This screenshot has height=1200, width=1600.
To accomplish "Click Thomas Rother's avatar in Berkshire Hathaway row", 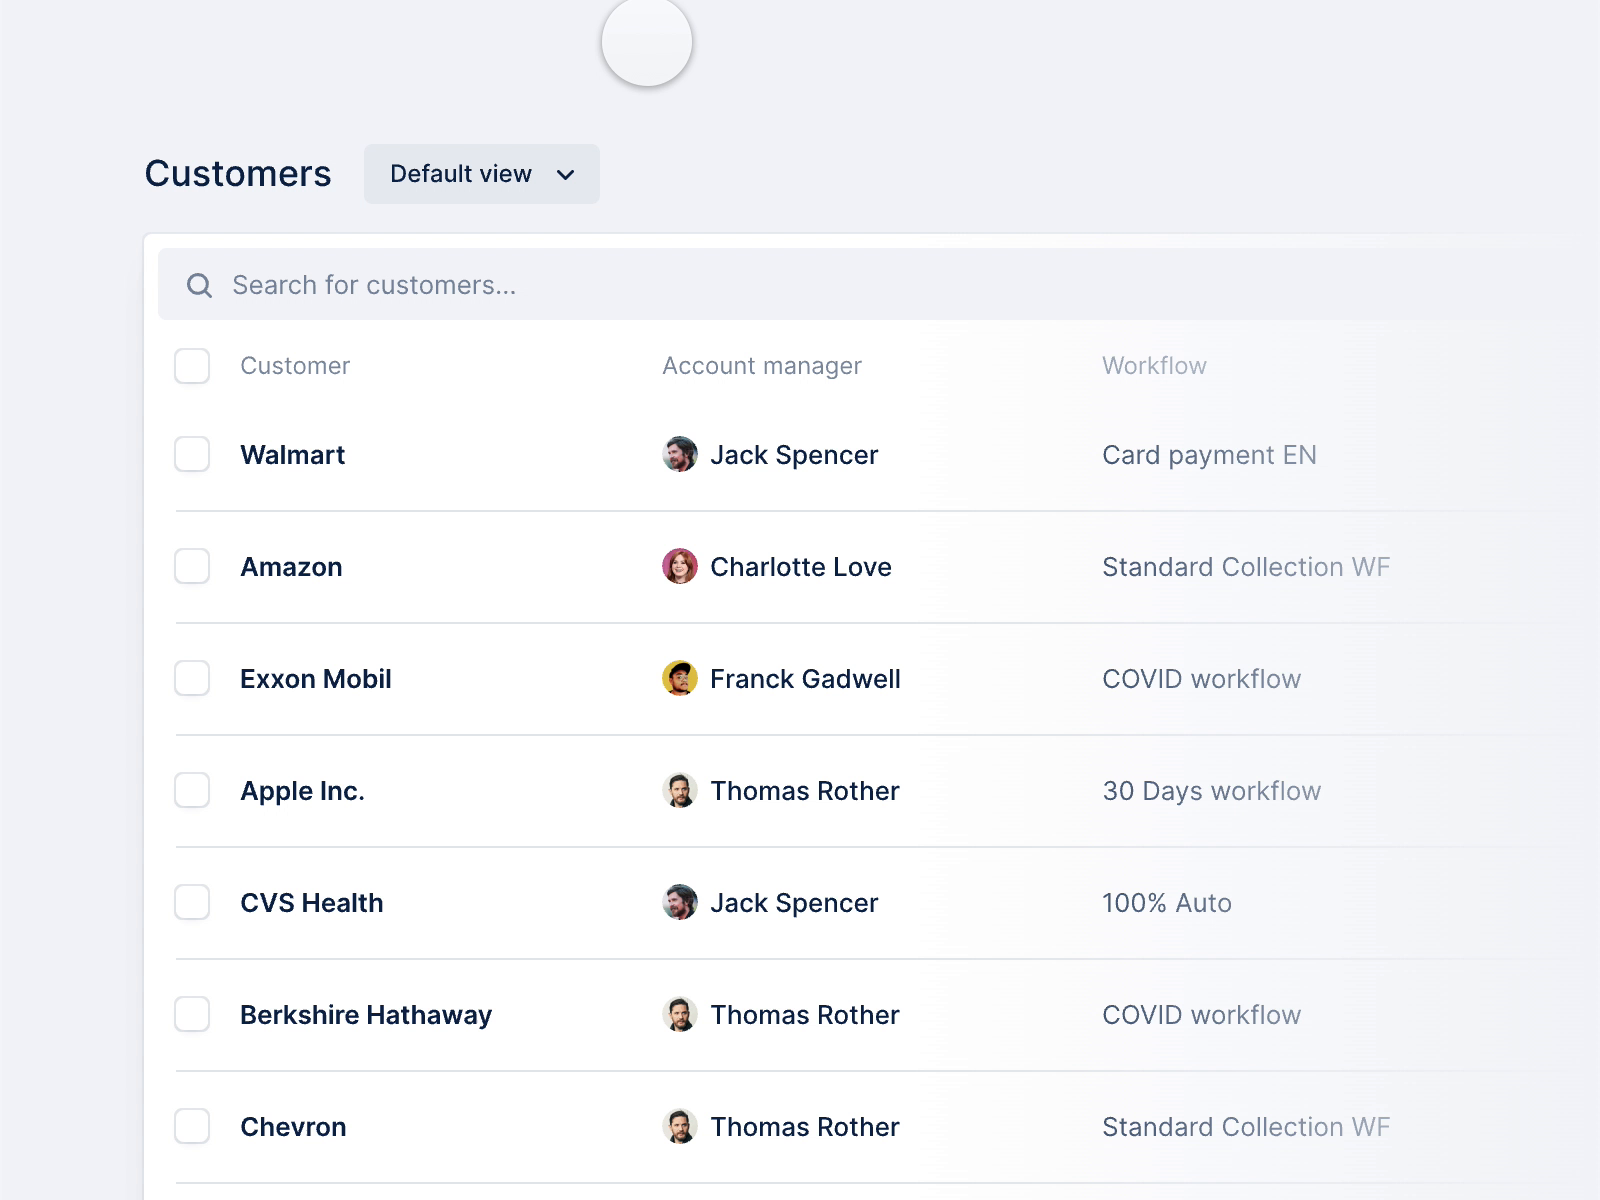I will click(680, 1014).
